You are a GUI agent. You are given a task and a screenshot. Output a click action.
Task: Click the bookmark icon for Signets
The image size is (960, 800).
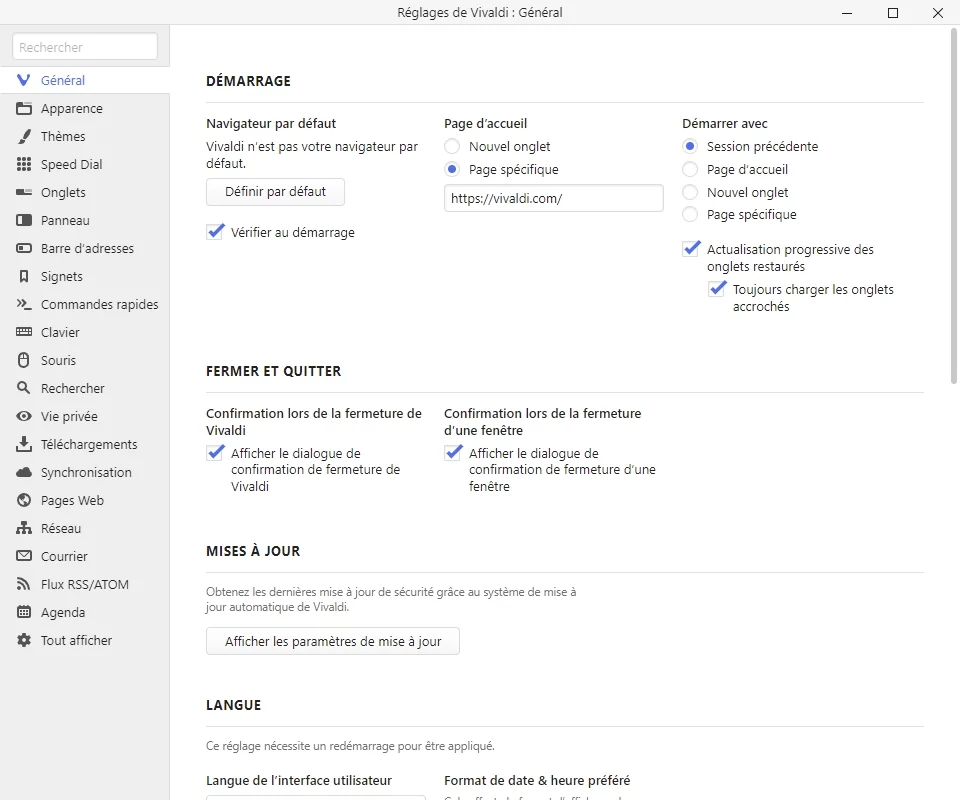click(x=23, y=277)
